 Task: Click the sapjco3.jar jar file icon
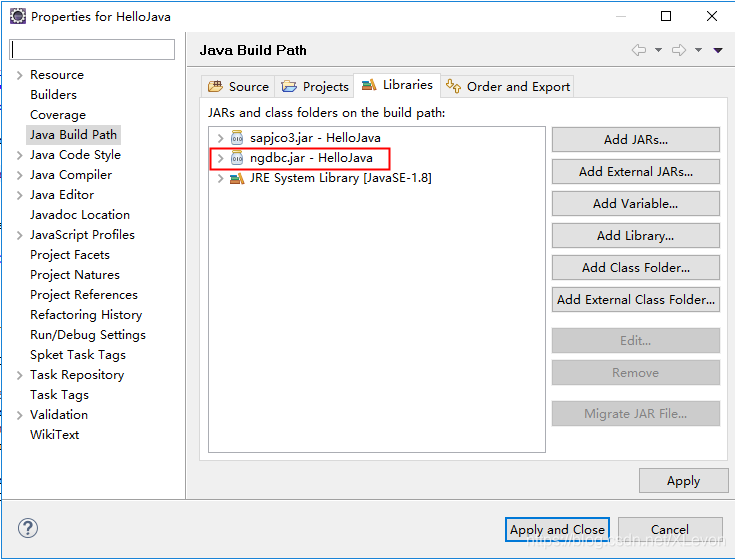pyautogui.click(x=237, y=138)
